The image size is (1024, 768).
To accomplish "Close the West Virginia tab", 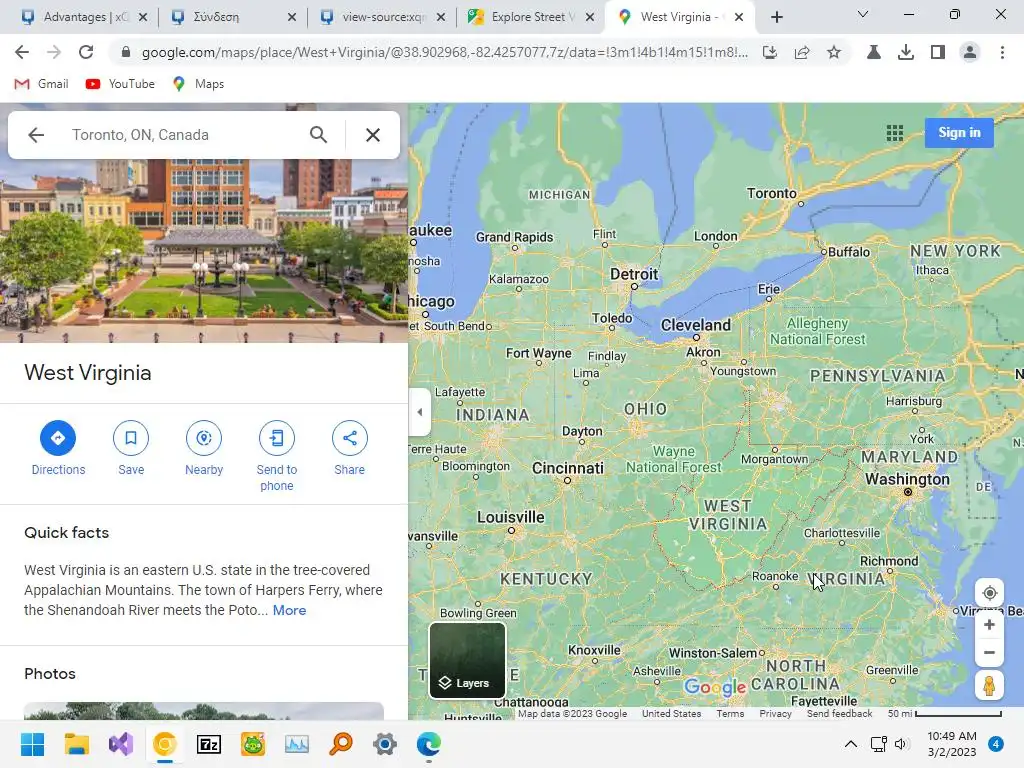I will click(739, 17).
